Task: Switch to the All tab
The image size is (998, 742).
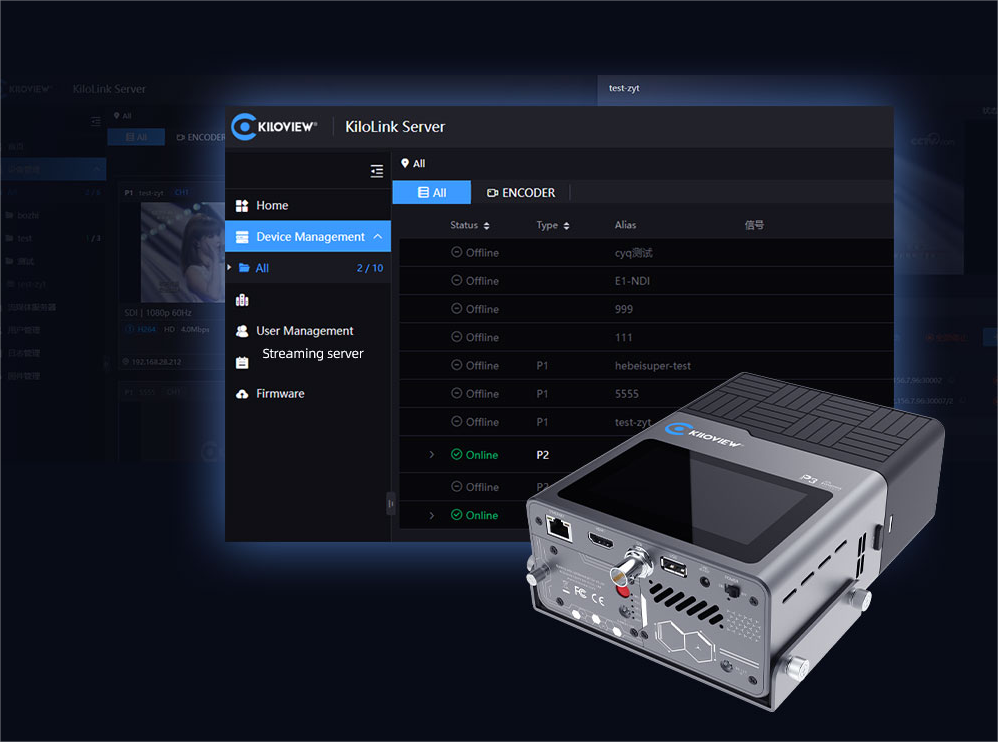Action: (x=432, y=192)
